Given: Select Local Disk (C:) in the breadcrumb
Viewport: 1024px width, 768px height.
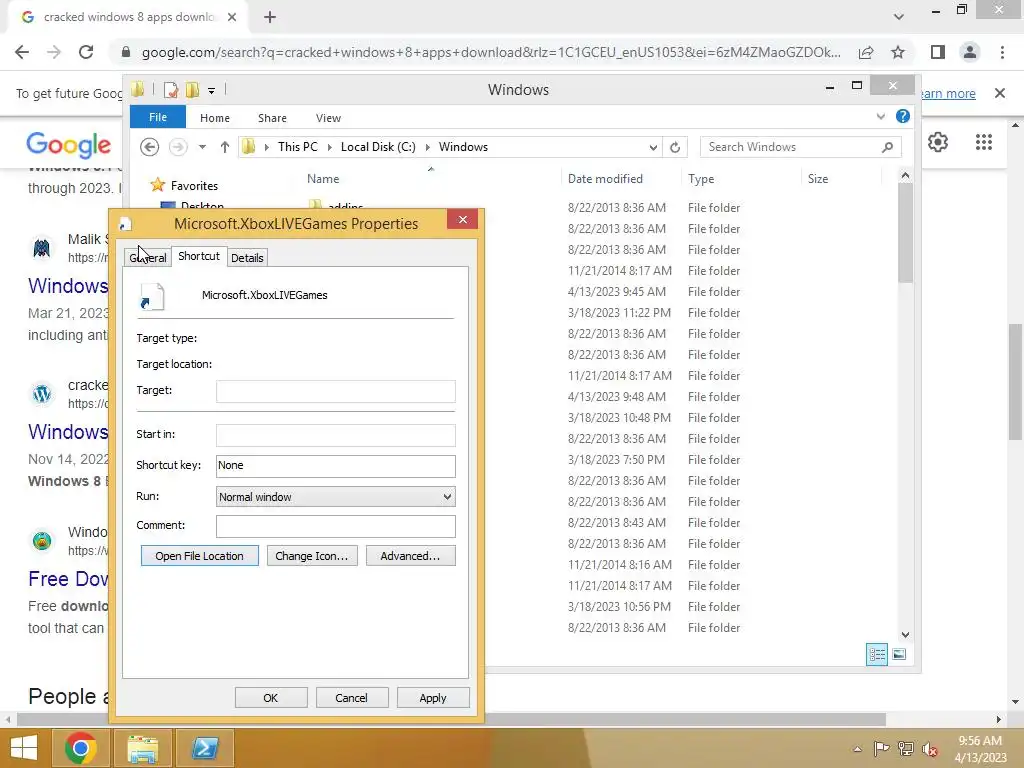Looking at the screenshot, I should click(378, 147).
